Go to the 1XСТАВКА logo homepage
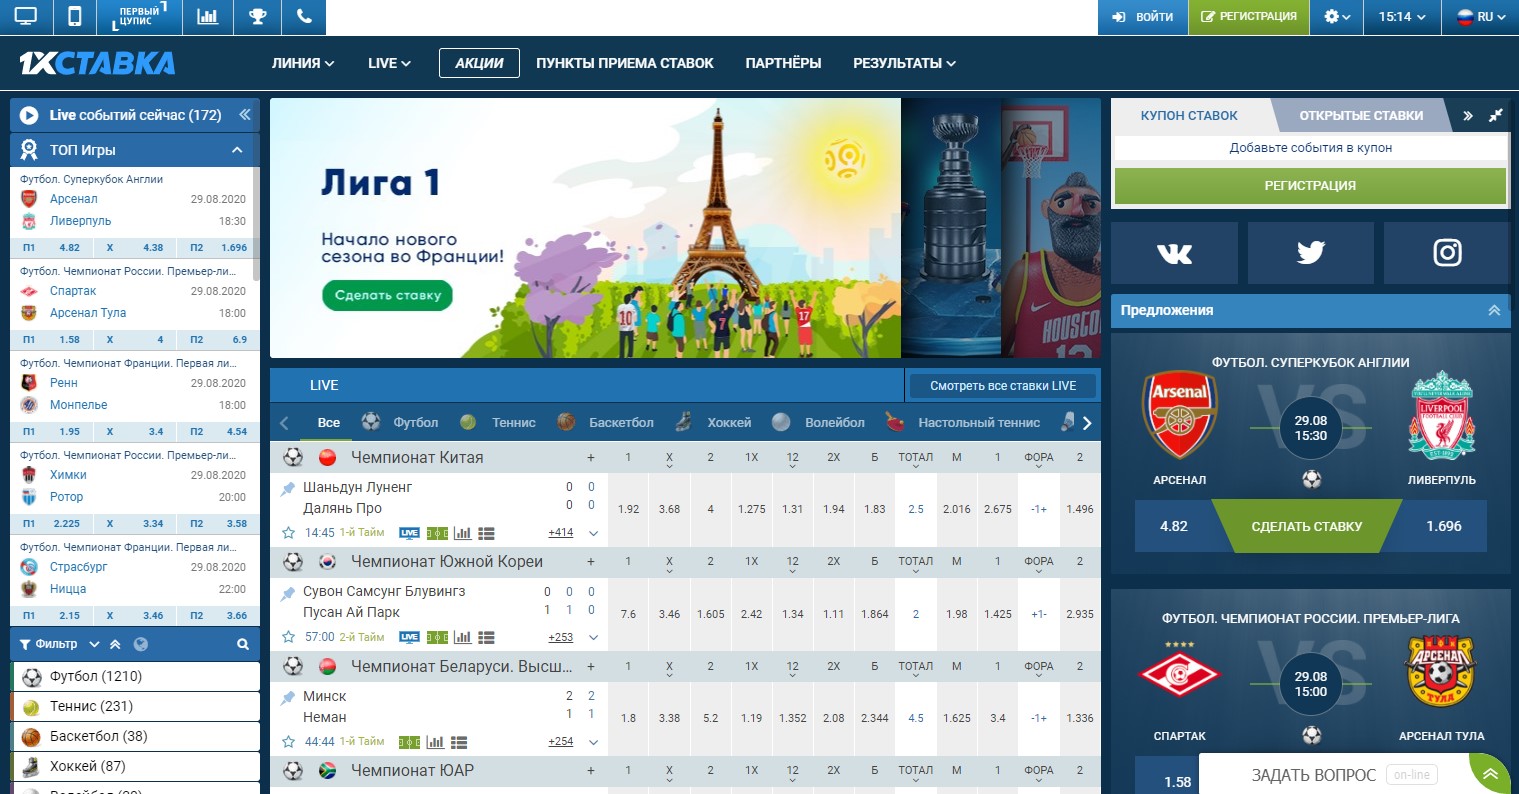 tap(97, 63)
